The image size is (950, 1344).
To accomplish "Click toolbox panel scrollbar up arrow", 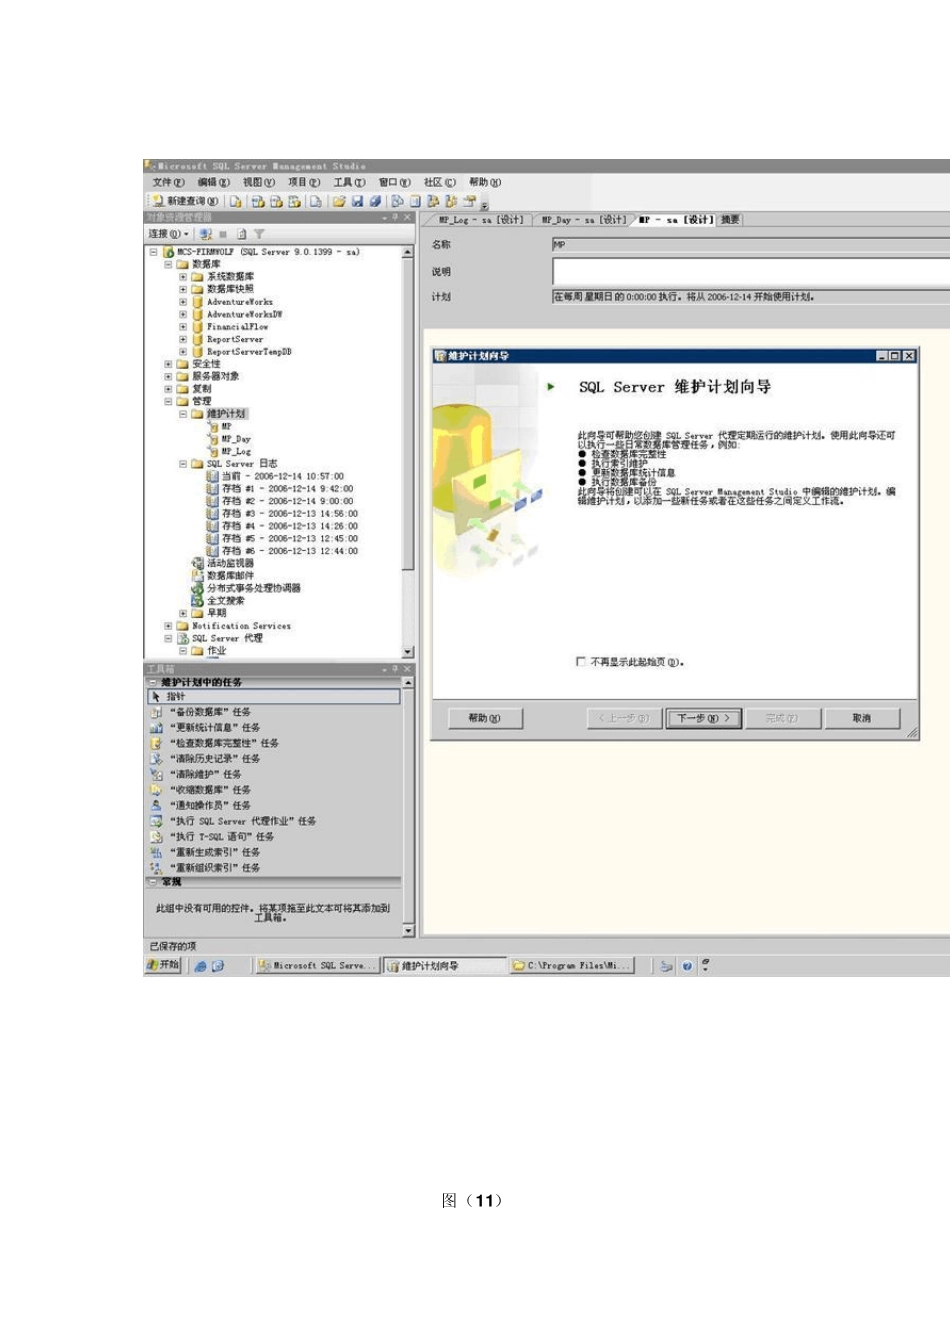I will (x=408, y=683).
